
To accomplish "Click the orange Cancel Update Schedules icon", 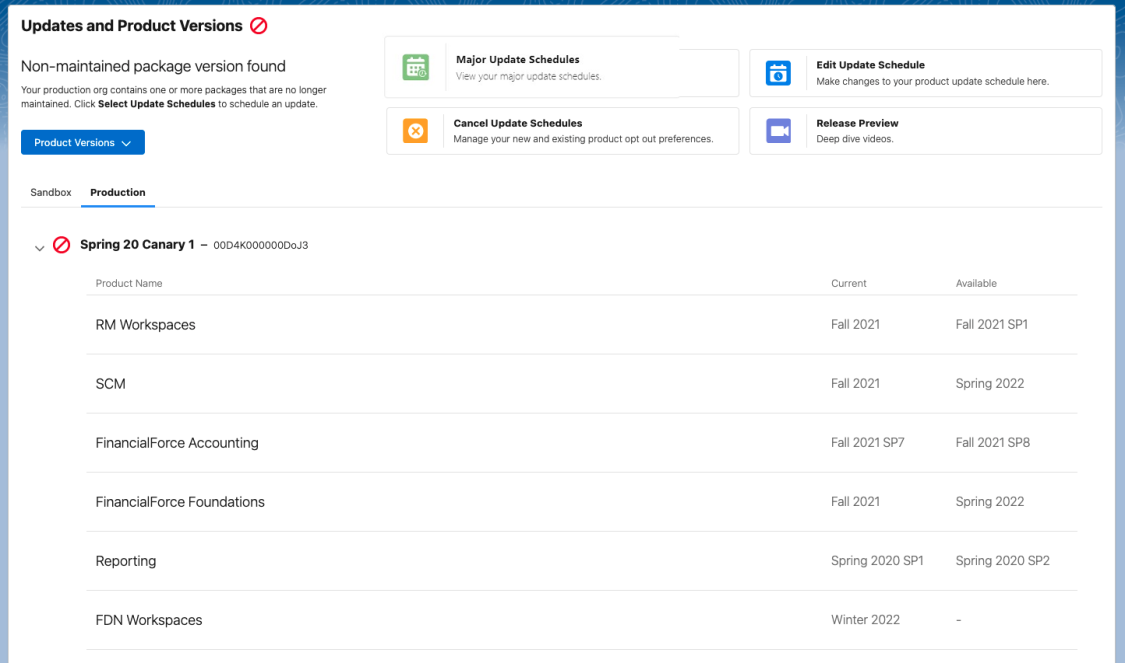I will (415, 131).
